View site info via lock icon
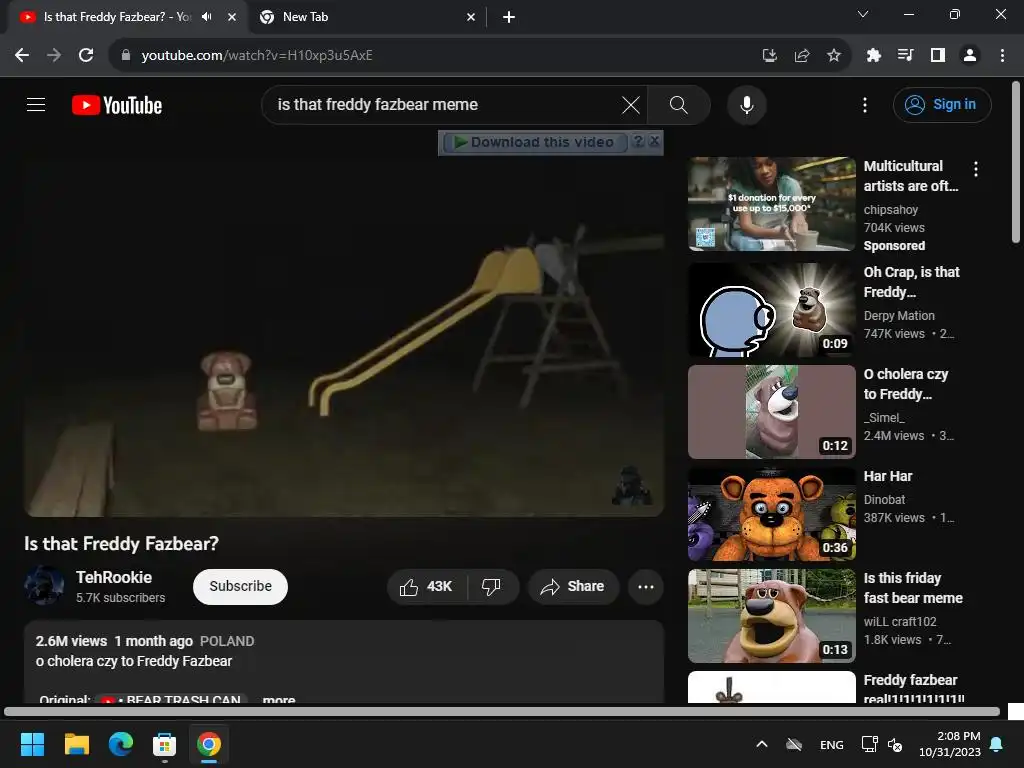 pyautogui.click(x=126, y=55)
